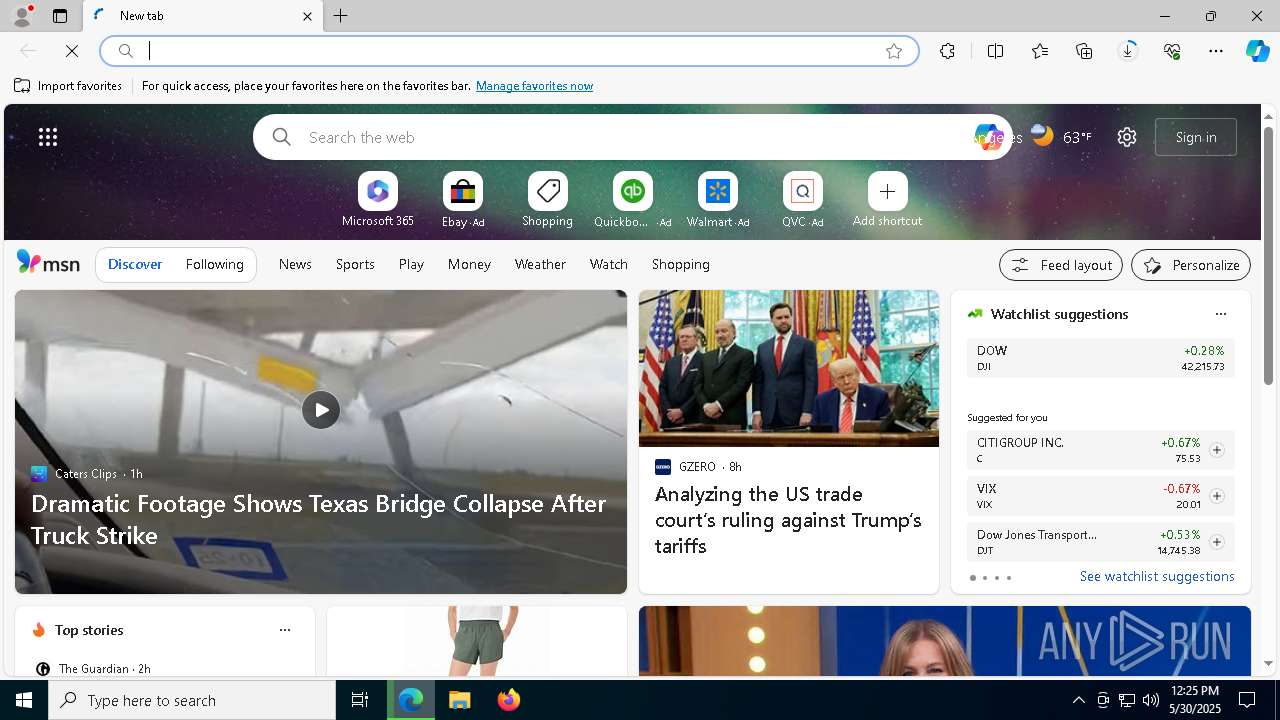The height and width of the screenshot is (720, 1280).
Task: Add VIX to watchlist
Action: (x=1216, y=496)
